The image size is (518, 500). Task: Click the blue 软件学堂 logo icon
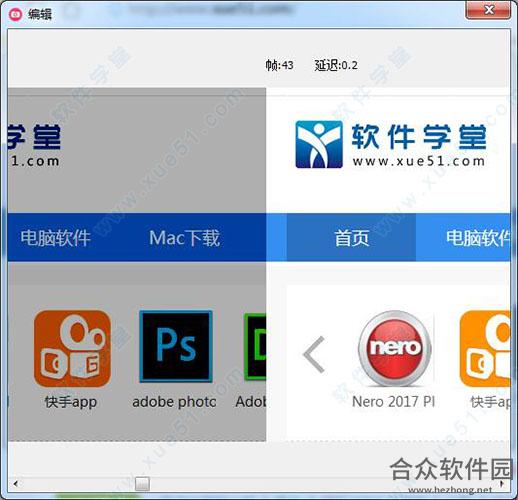click(319, 144)
